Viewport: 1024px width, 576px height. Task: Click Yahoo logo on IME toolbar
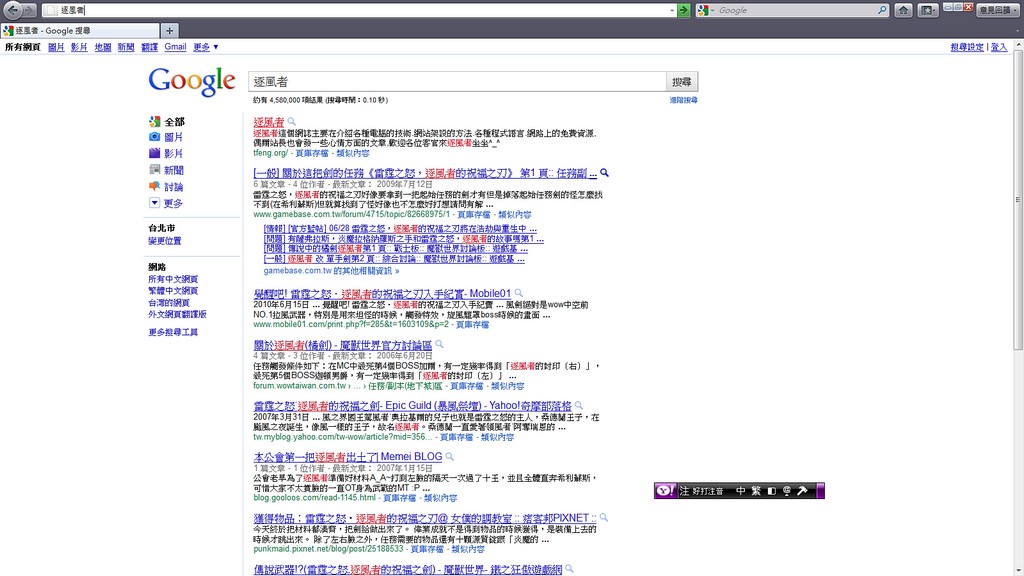(665, 490)
